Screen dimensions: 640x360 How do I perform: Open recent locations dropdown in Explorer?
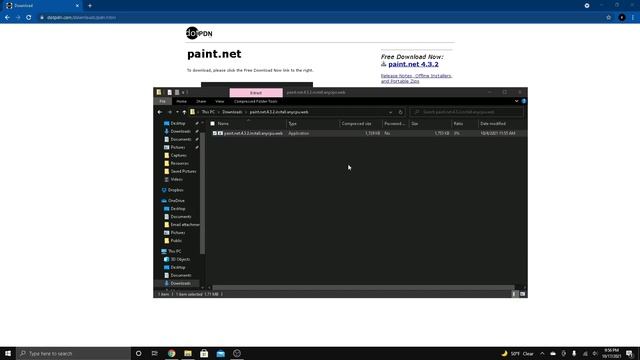(177, 112)
